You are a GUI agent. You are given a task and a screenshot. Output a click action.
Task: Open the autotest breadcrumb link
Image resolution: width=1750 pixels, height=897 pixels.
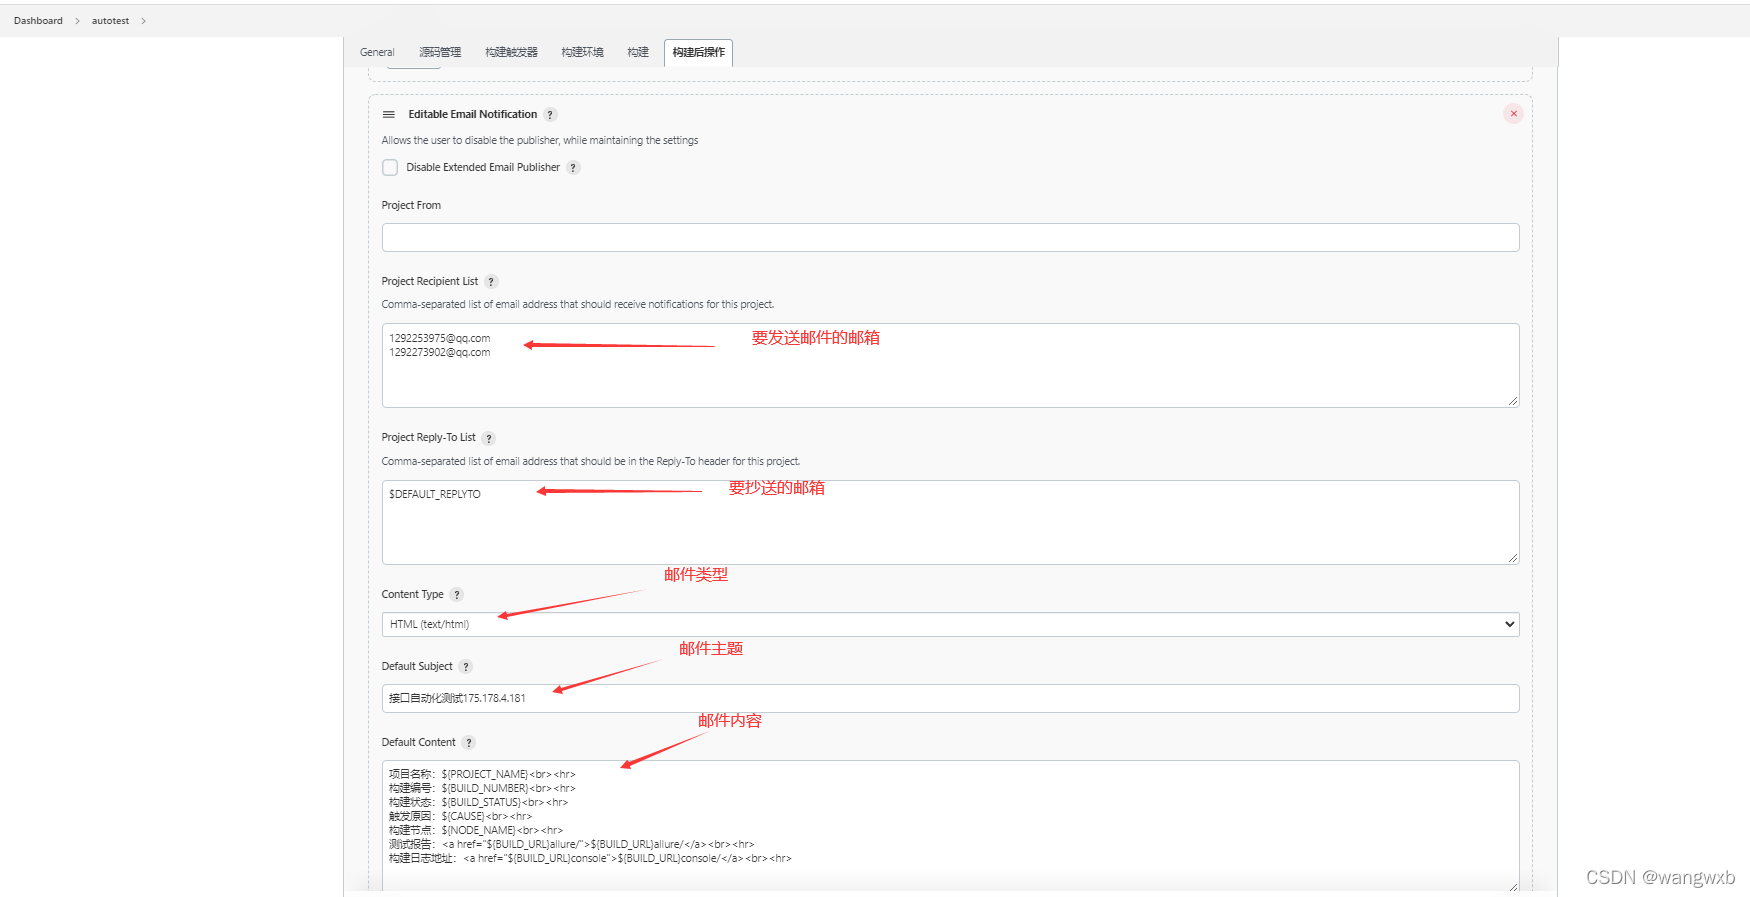tap(110, 21)
